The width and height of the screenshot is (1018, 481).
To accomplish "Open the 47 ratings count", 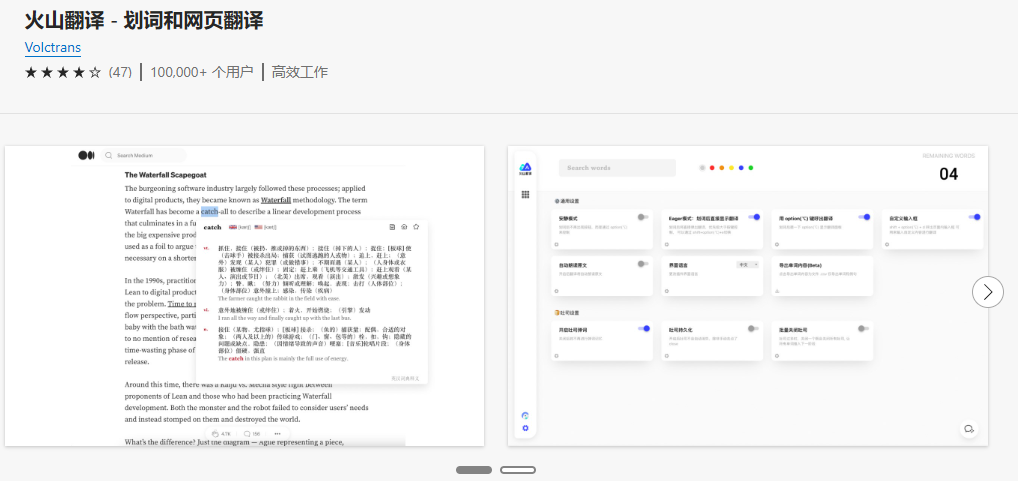I will (120, 72).
